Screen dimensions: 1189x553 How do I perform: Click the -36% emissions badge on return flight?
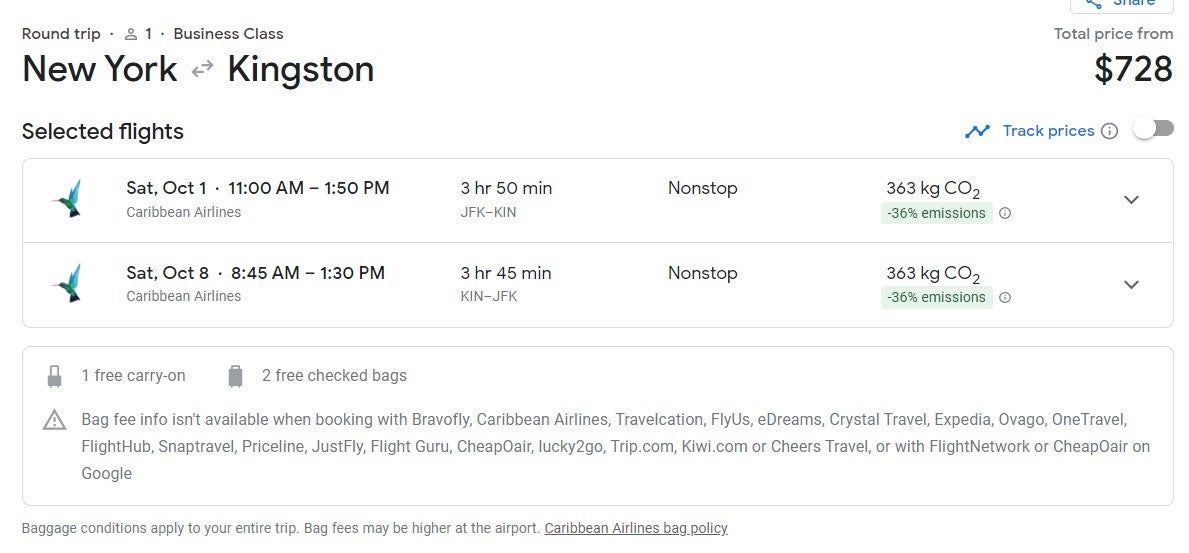[936, 297]
